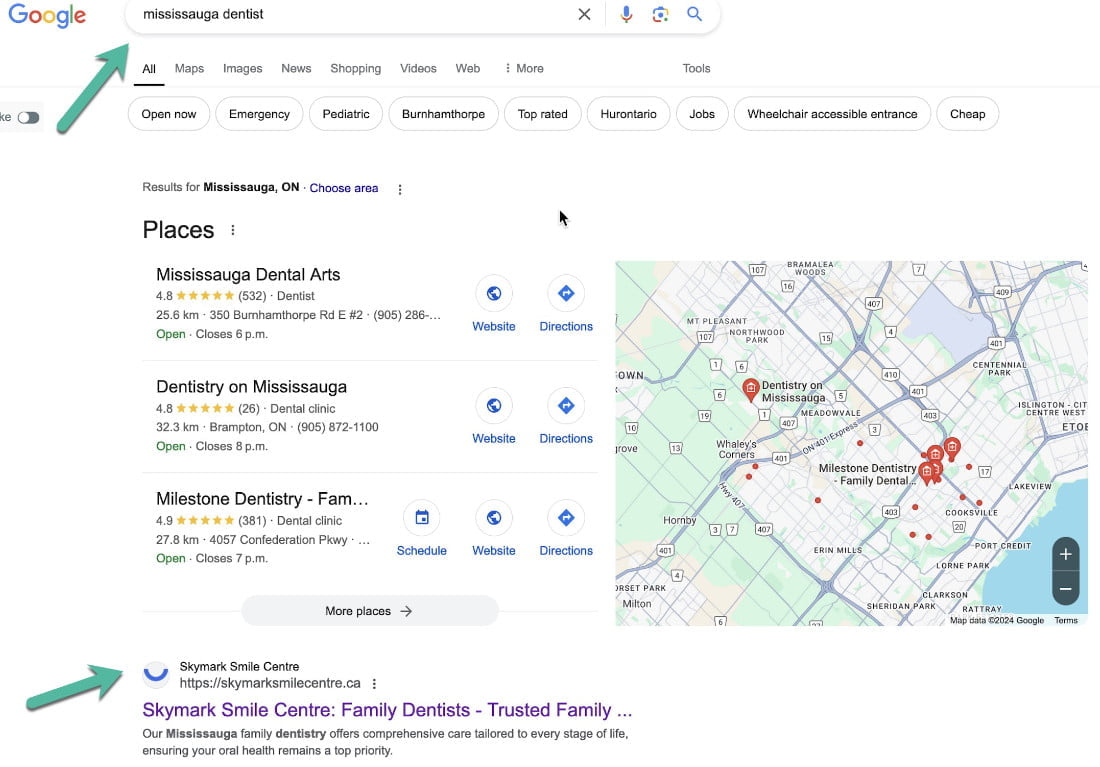Click the Choose area link
The height and width of the screenshot is (767, 1100).
point(343,188)
